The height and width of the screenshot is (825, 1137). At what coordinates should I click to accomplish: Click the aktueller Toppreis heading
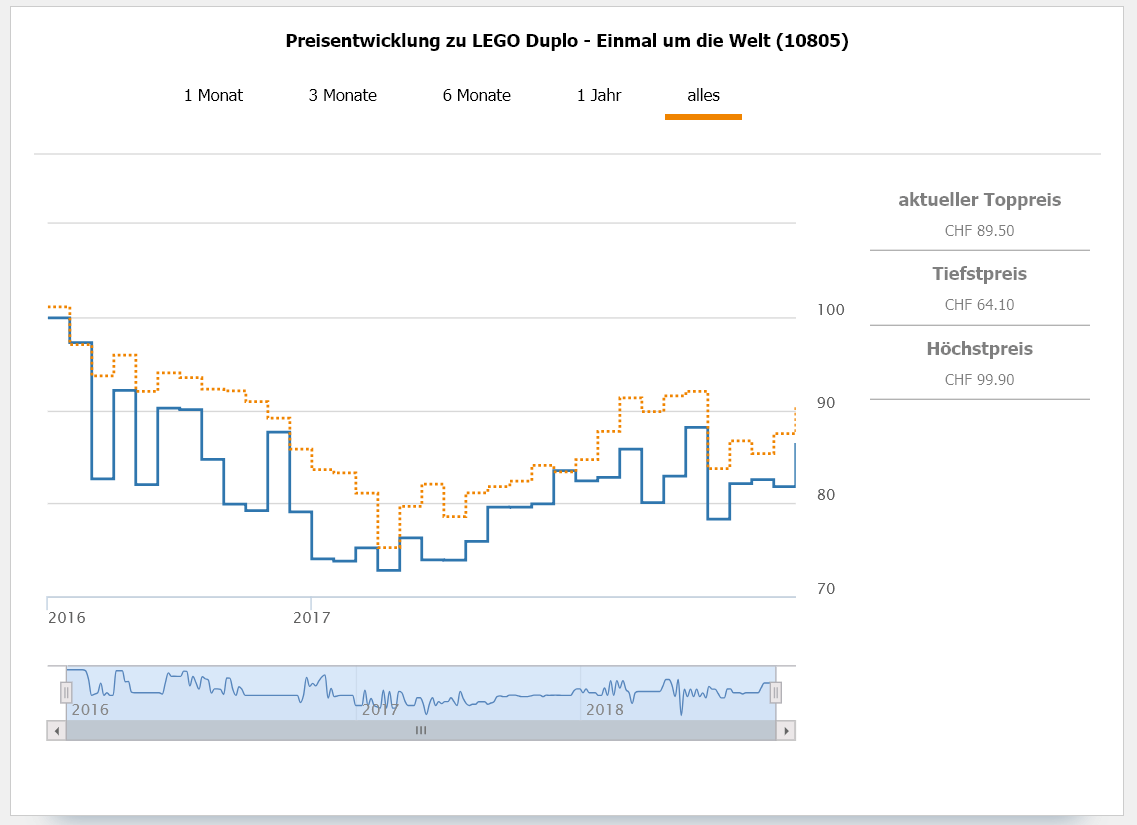point(979,200)
